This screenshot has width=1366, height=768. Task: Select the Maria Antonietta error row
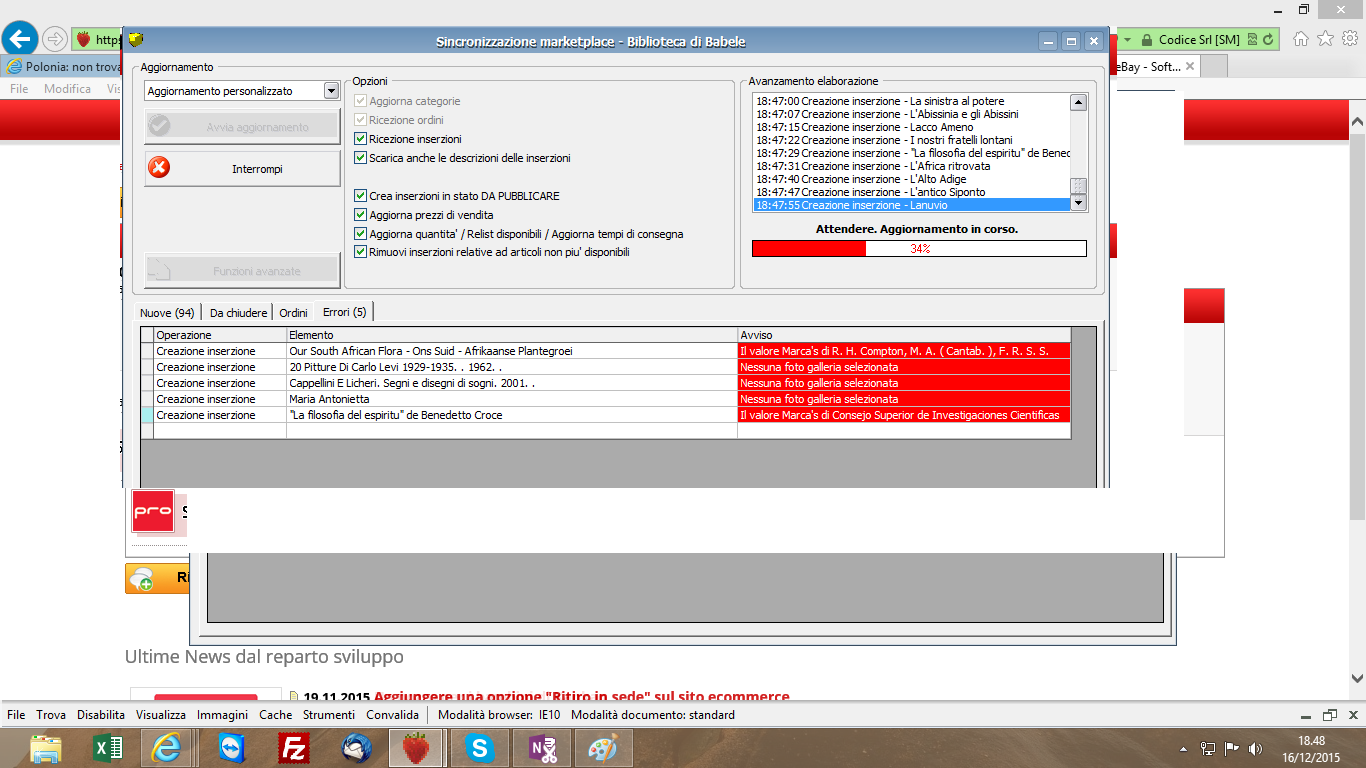tap(605, 399)
